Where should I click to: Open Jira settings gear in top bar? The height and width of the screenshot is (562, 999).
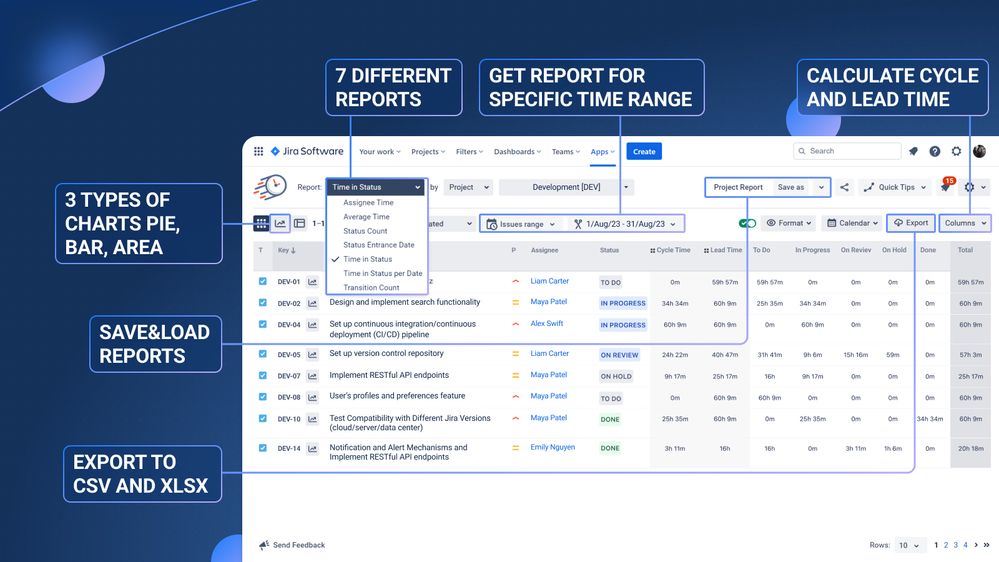[956, 152]
